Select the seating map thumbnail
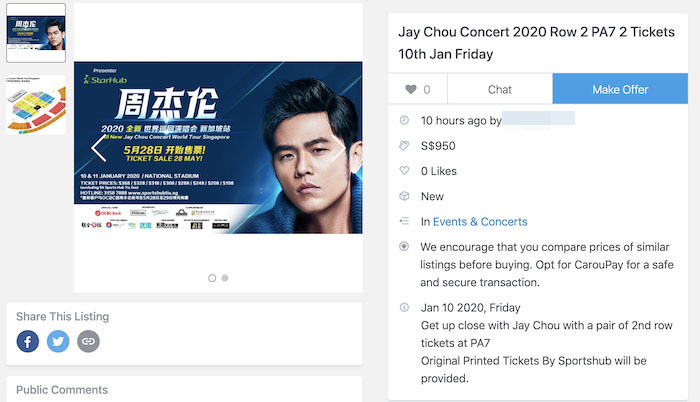 [x=36, y=104]
